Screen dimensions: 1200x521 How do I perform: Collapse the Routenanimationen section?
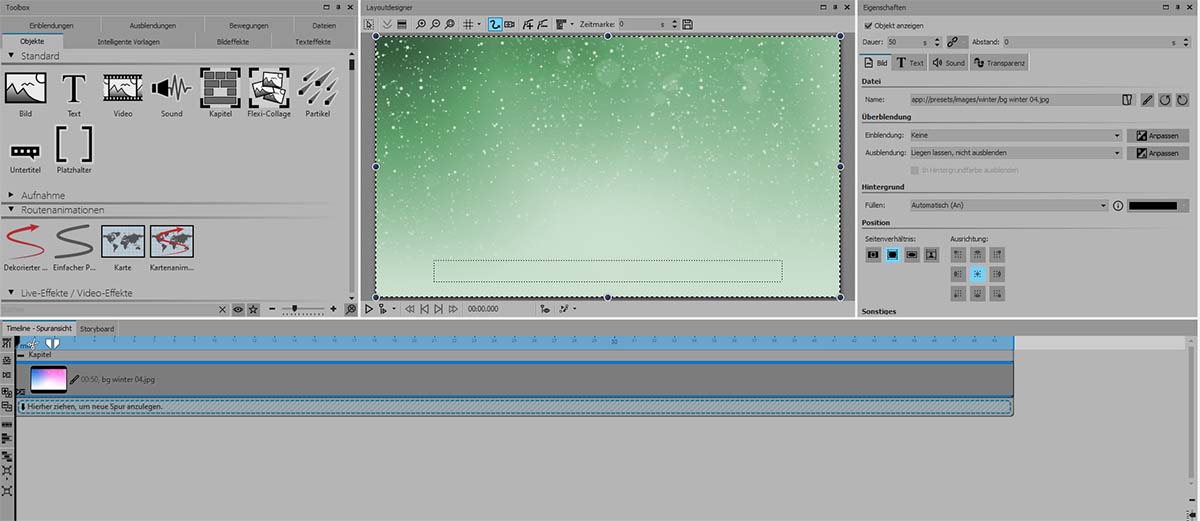click(11, 210)
